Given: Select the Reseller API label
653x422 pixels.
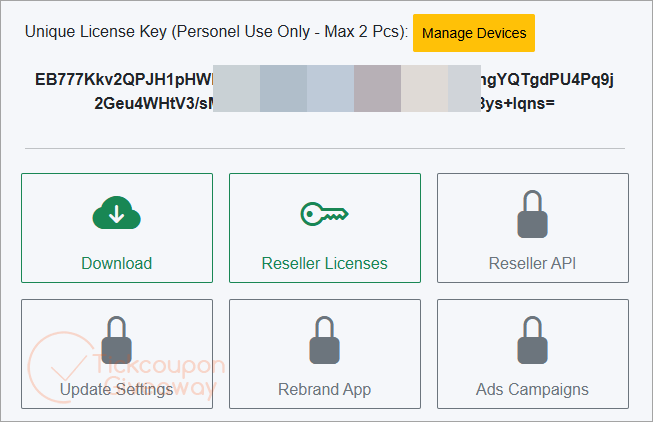Looking at the screenshot, I should click(532, 263).
